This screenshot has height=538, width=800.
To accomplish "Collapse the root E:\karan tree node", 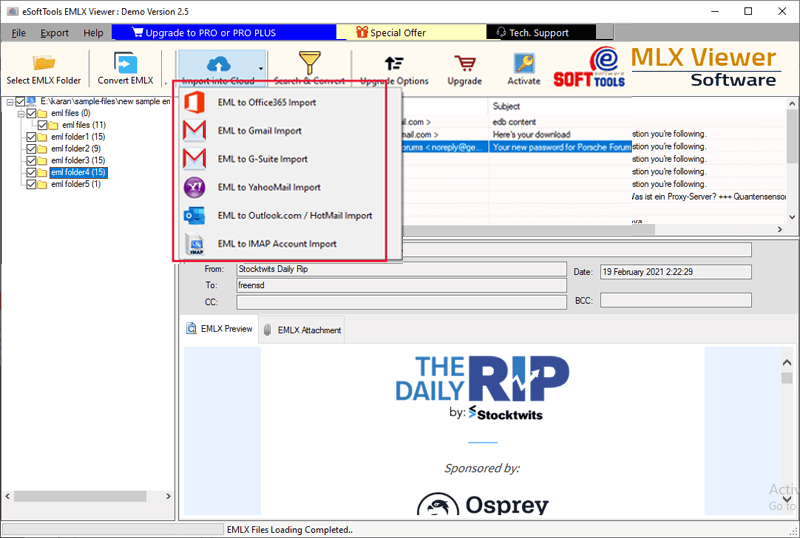I will coord(10,102).
